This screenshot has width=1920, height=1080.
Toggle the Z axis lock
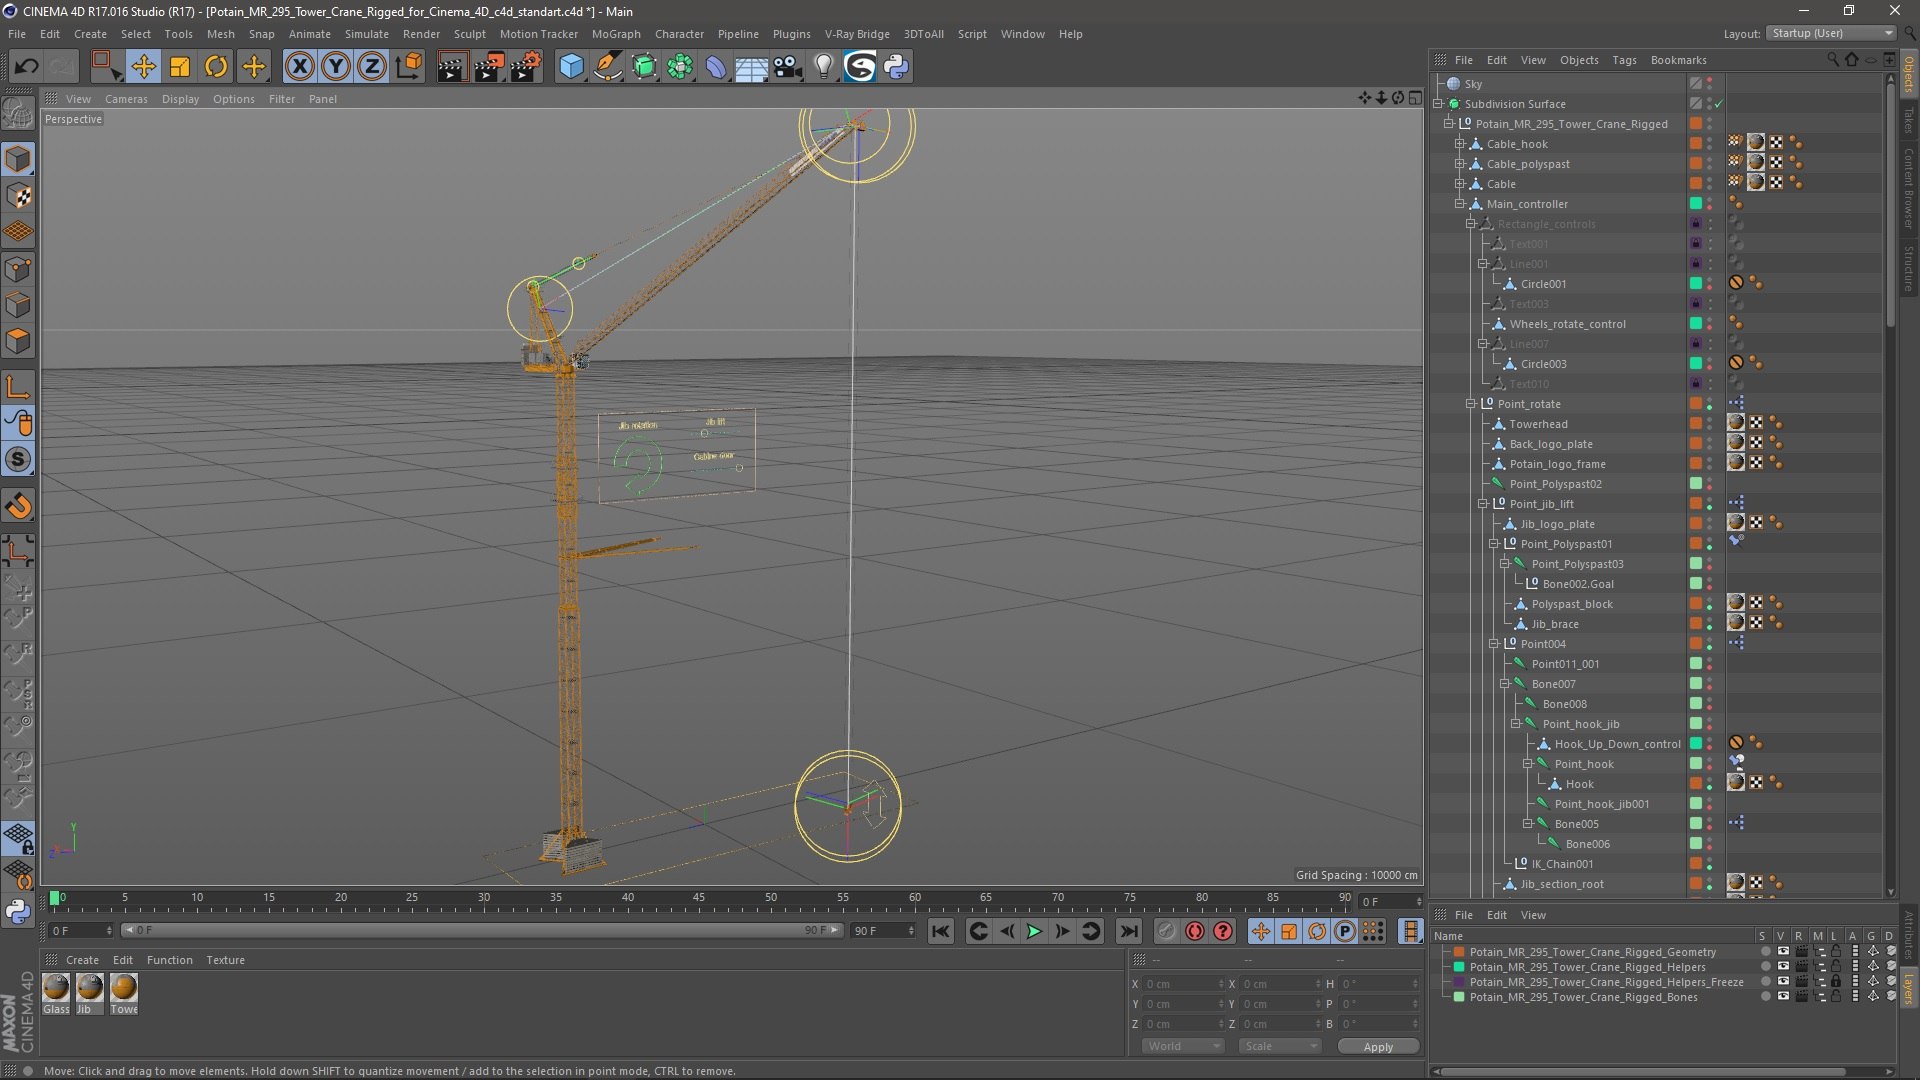[x=372, y=67]
